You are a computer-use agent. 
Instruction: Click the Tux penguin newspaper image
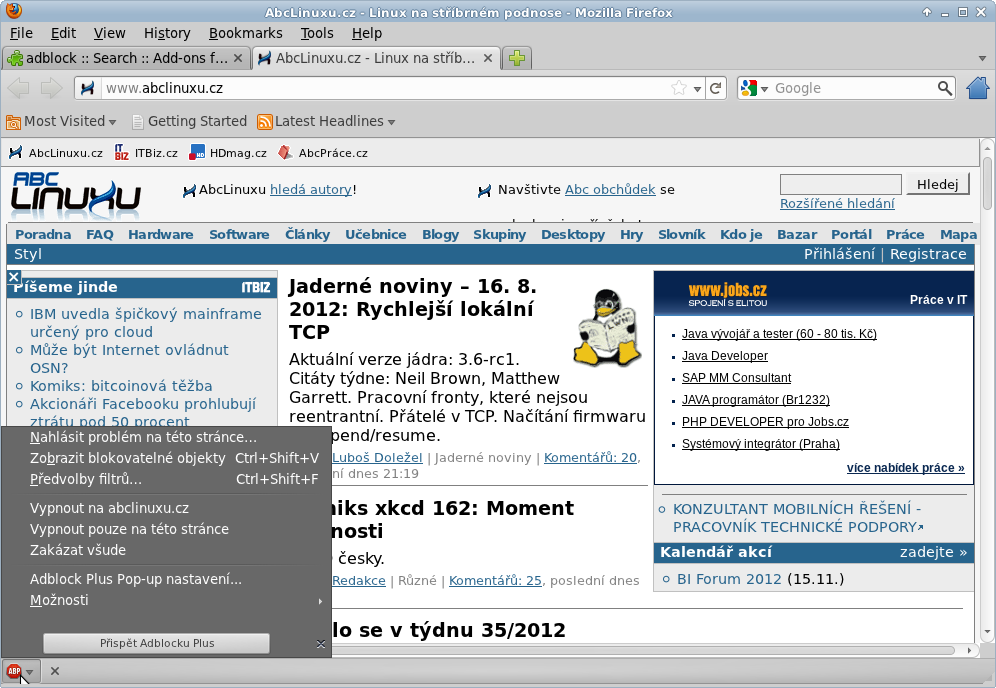pos(607,327)
